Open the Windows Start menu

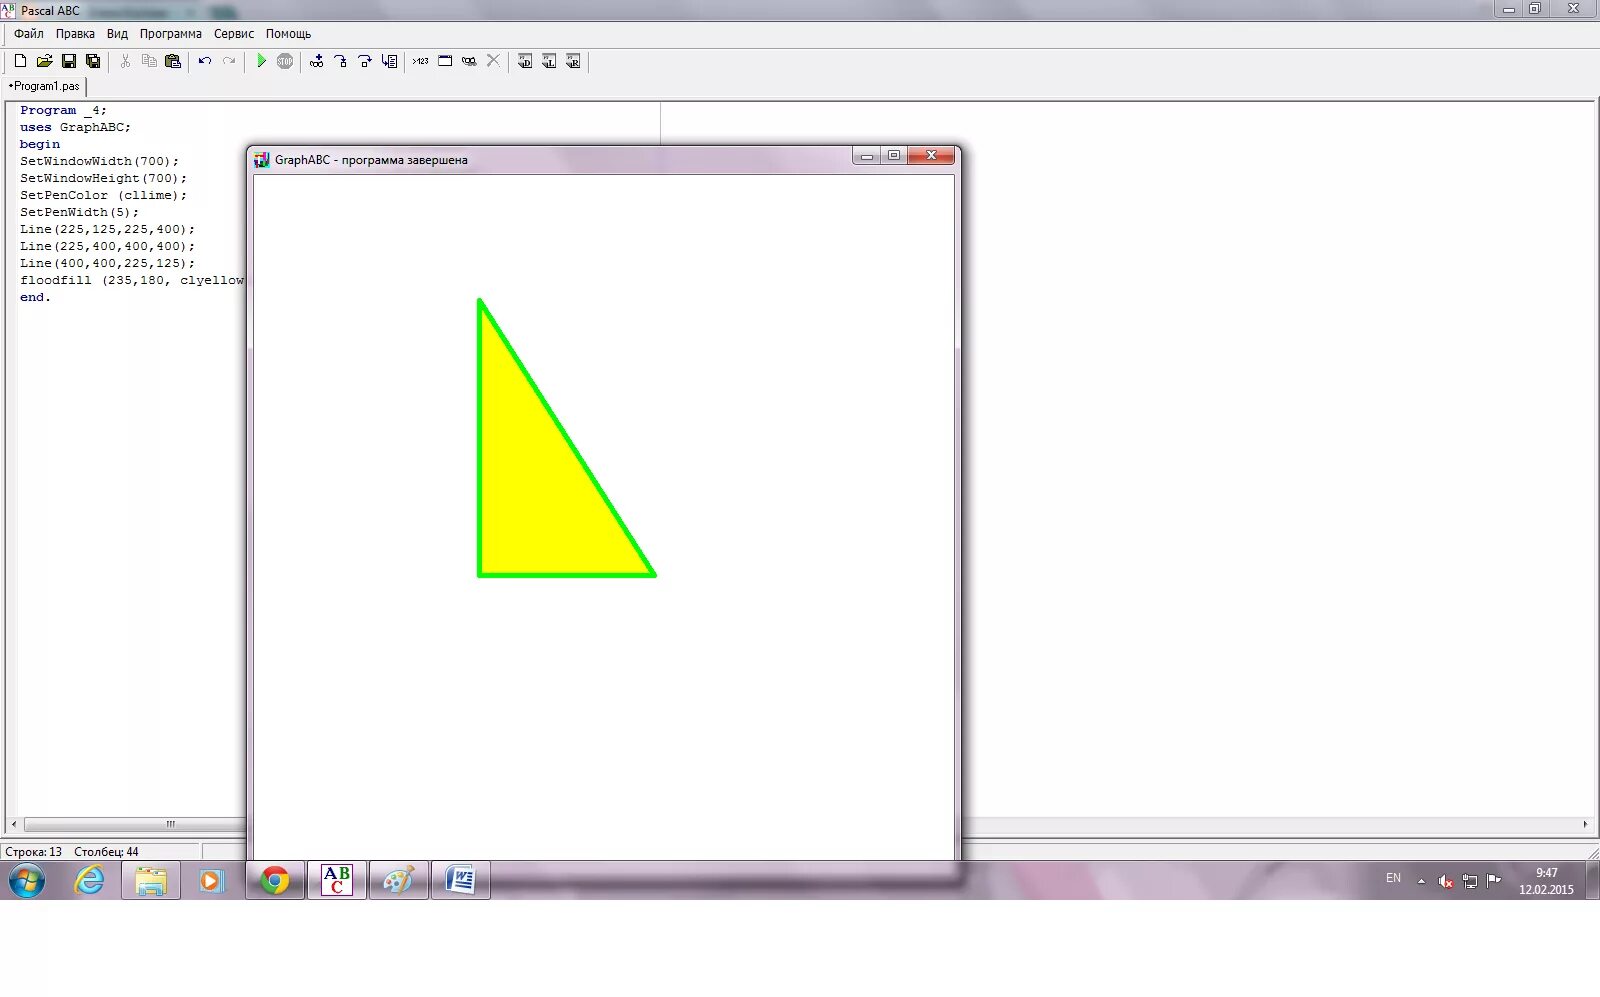tap(27, 881)
